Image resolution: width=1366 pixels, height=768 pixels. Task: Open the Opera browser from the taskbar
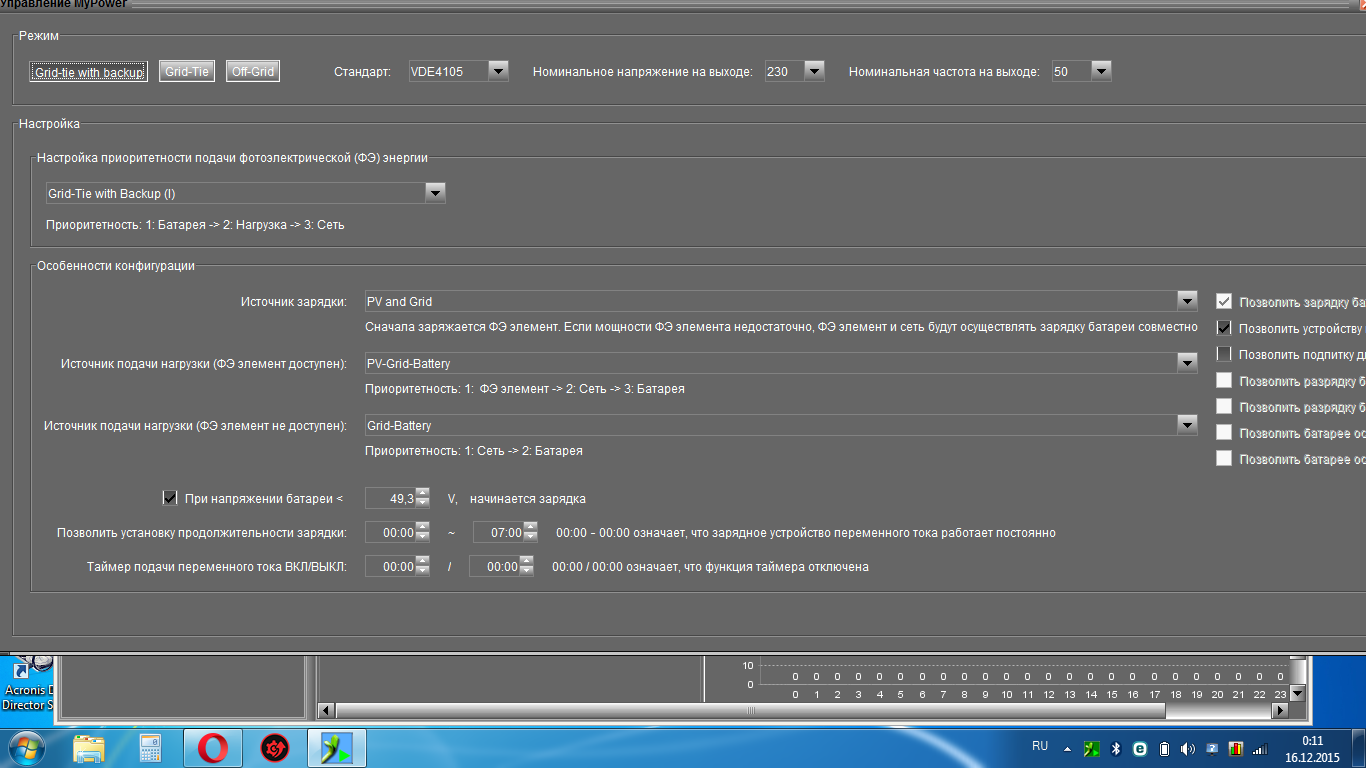(x=212, y=748)
